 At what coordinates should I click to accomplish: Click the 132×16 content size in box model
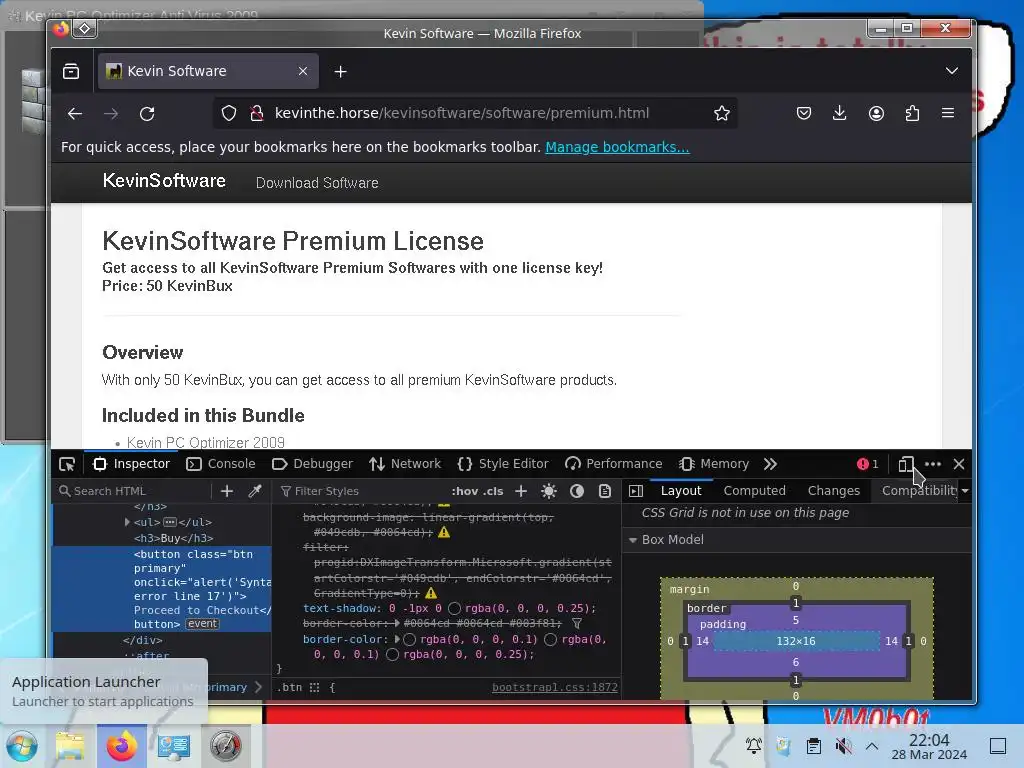(x=795, y=641)
